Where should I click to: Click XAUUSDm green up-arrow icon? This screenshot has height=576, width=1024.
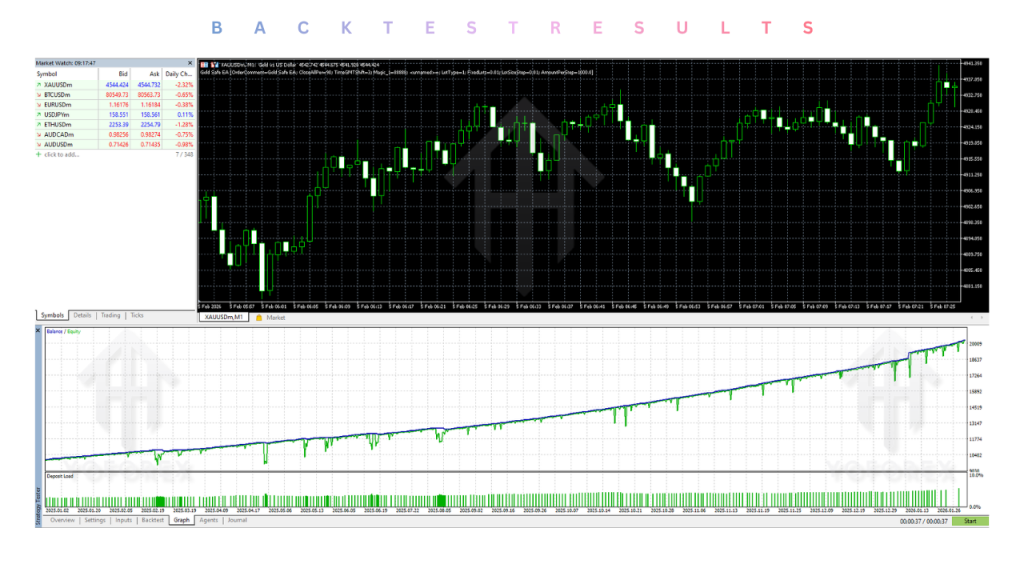point(39,85)
